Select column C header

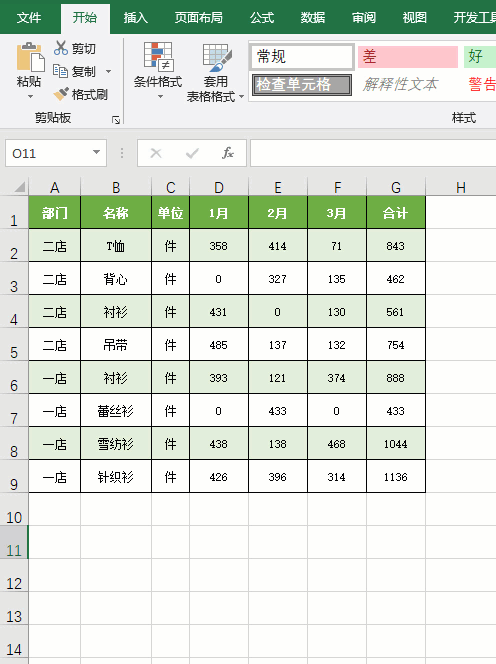click(x=170, y=187)
